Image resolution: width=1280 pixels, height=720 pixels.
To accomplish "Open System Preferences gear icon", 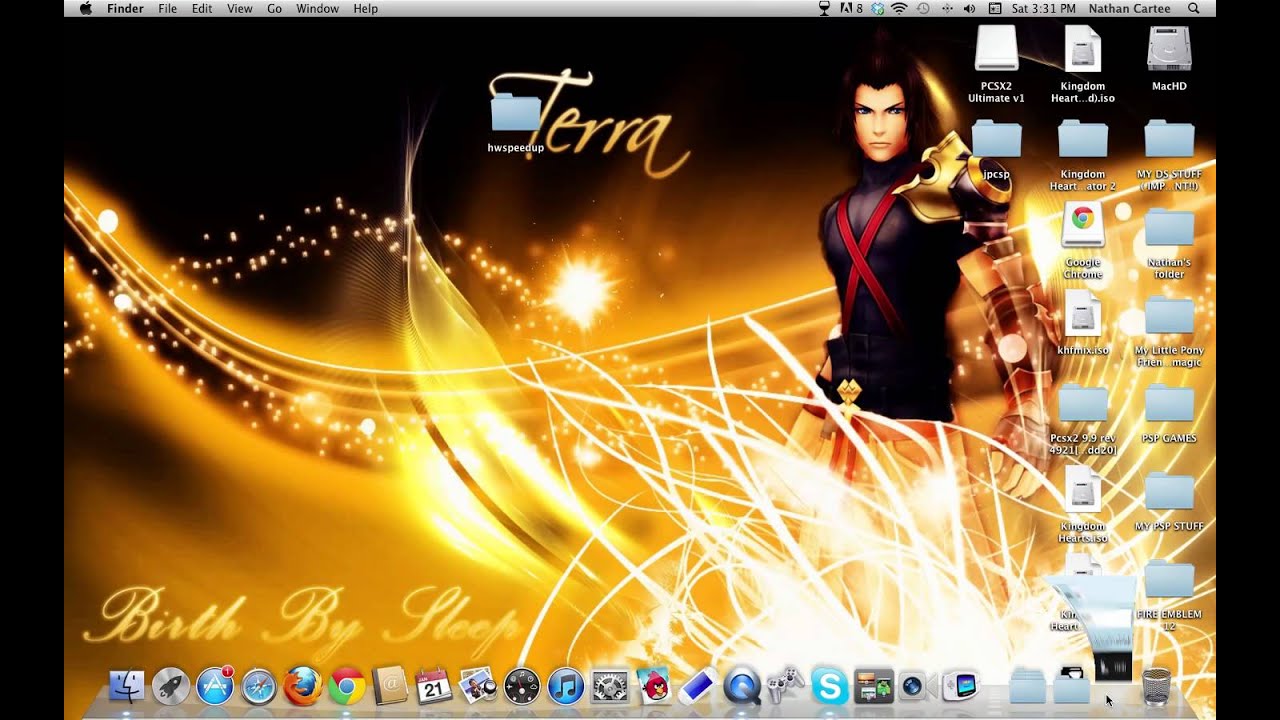I will (610, 686).
